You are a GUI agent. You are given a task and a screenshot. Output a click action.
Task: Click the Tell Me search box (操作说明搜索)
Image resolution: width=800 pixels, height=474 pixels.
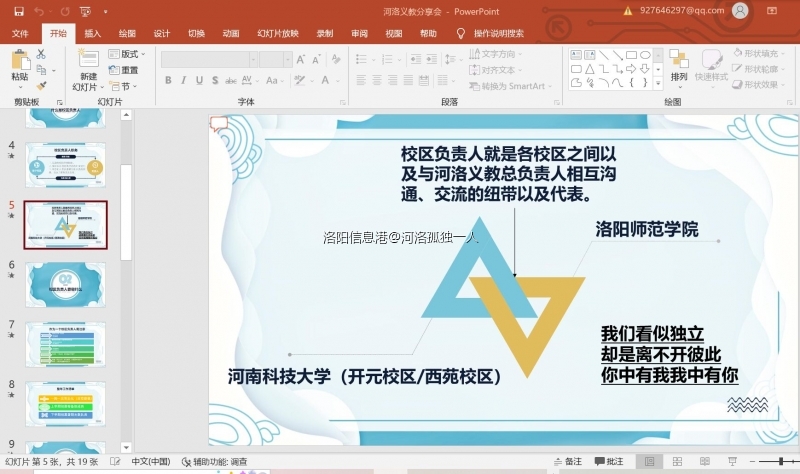coord(491,33)
